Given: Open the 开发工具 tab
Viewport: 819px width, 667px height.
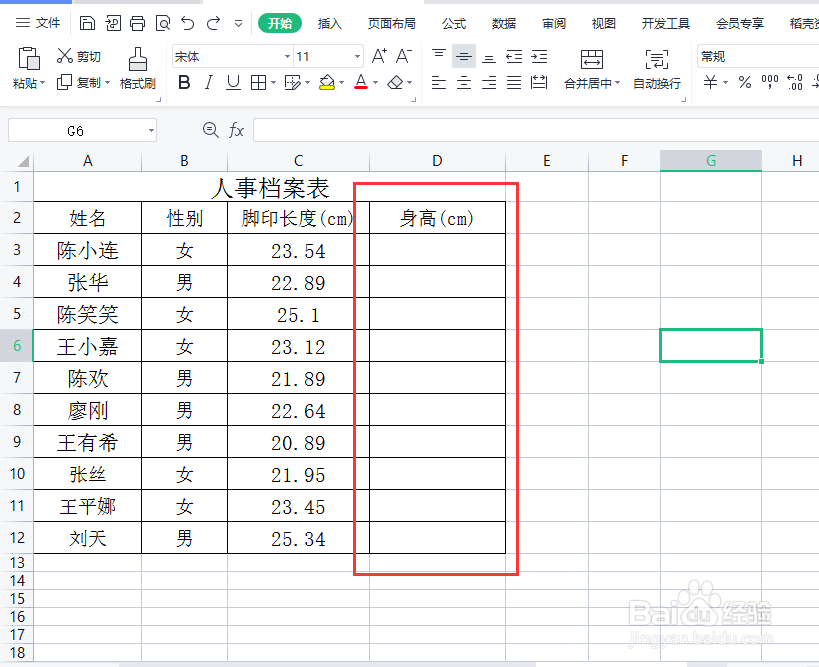Looking at the screenshot, I should 666,24.
